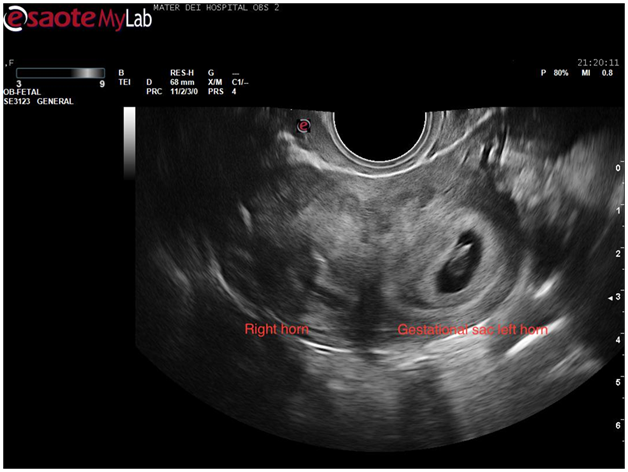This screenshot has height=472, width=628.
Task: Click the PRS 4 parameter value
Action: (x=216, y=92)
